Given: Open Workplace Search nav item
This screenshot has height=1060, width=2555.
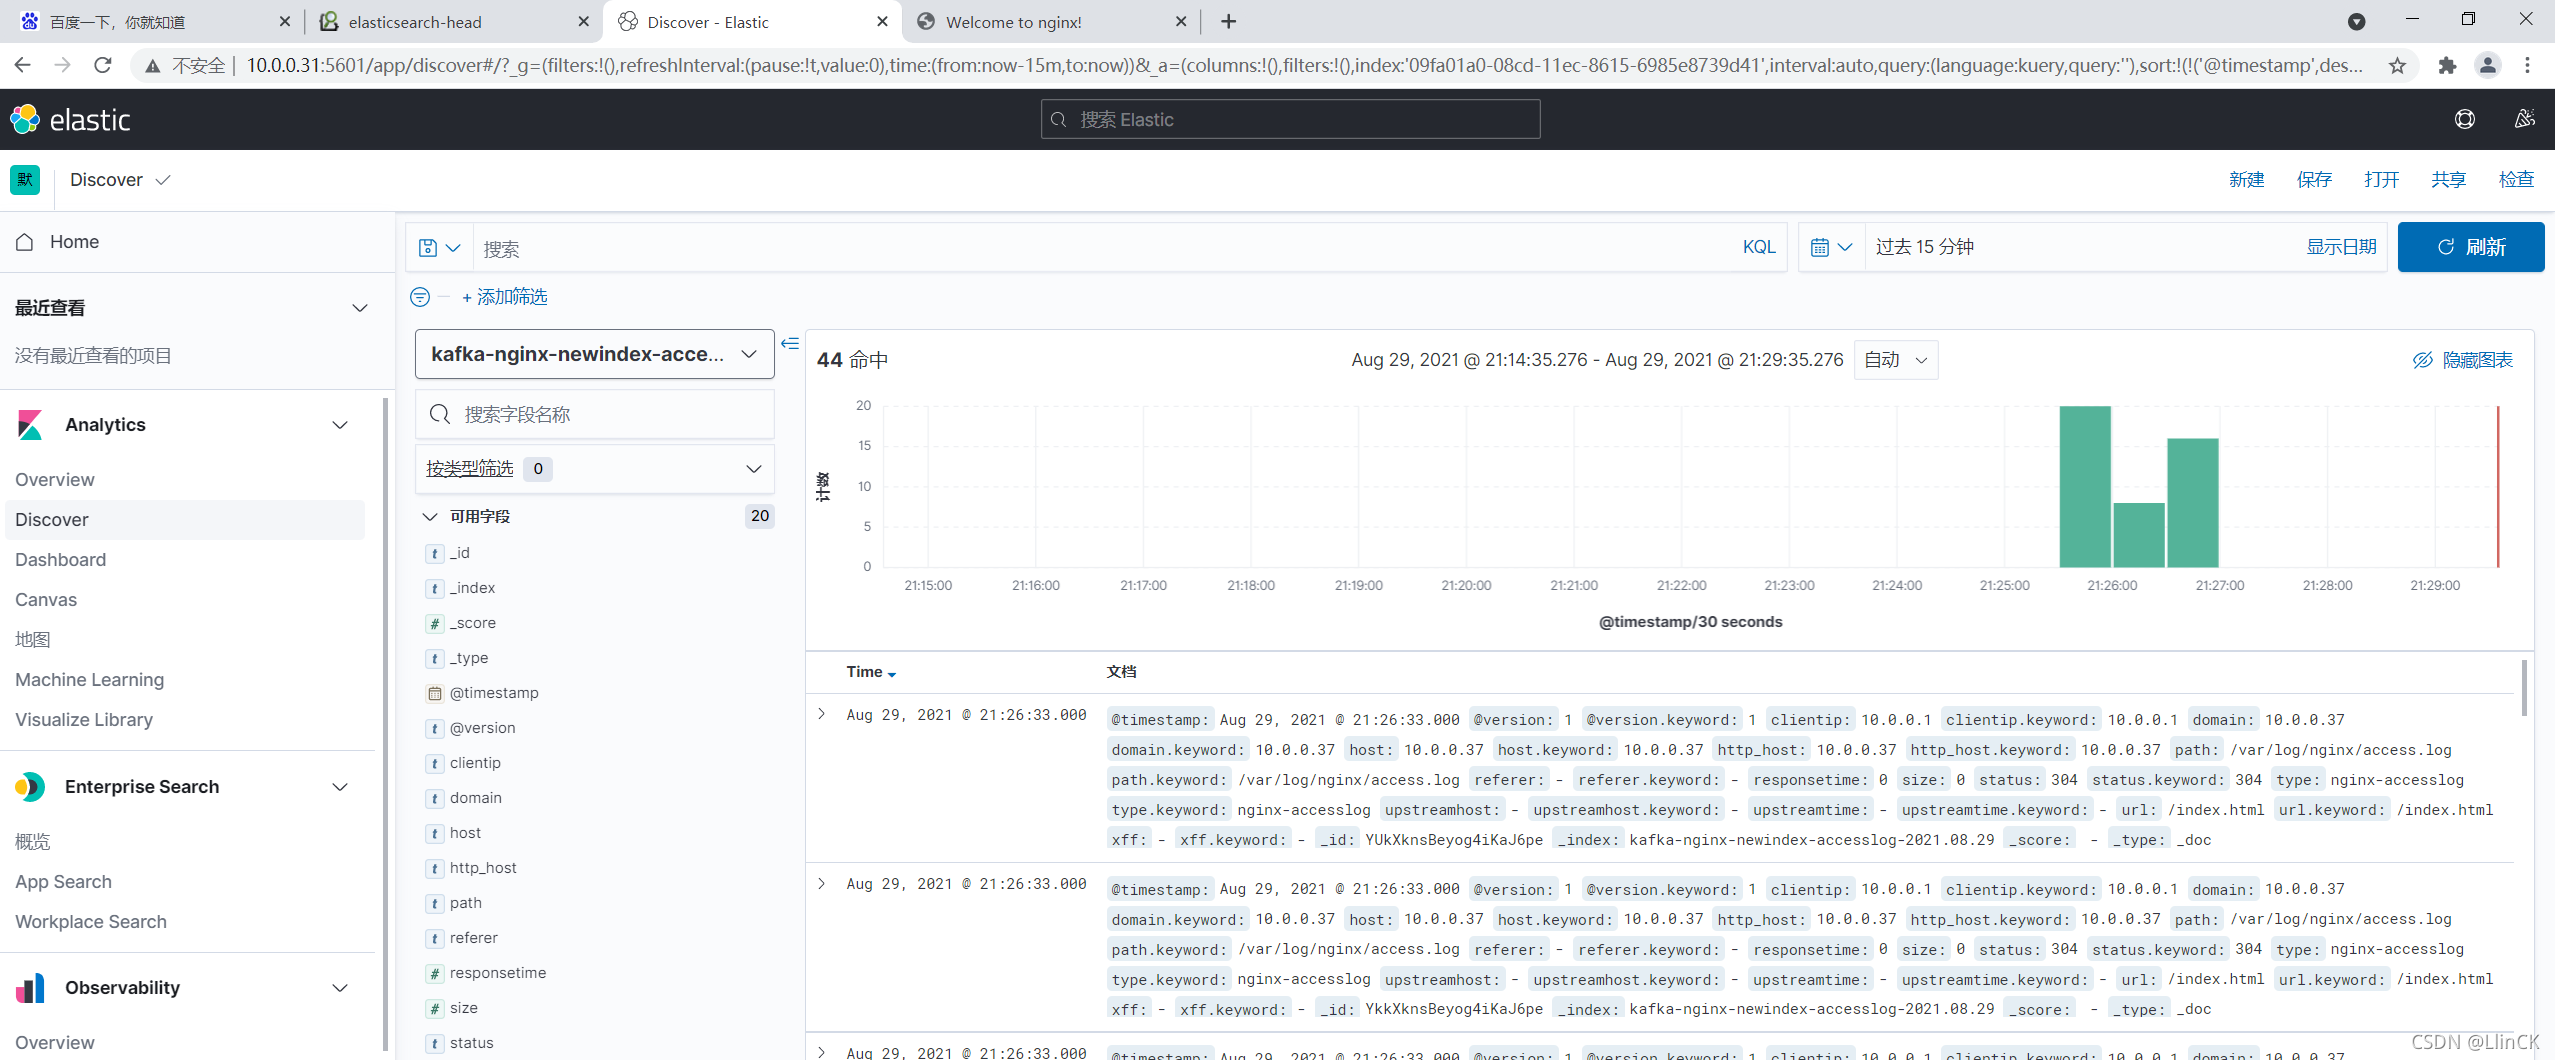Looking at the screenshot, I should [x=91, y=922].
